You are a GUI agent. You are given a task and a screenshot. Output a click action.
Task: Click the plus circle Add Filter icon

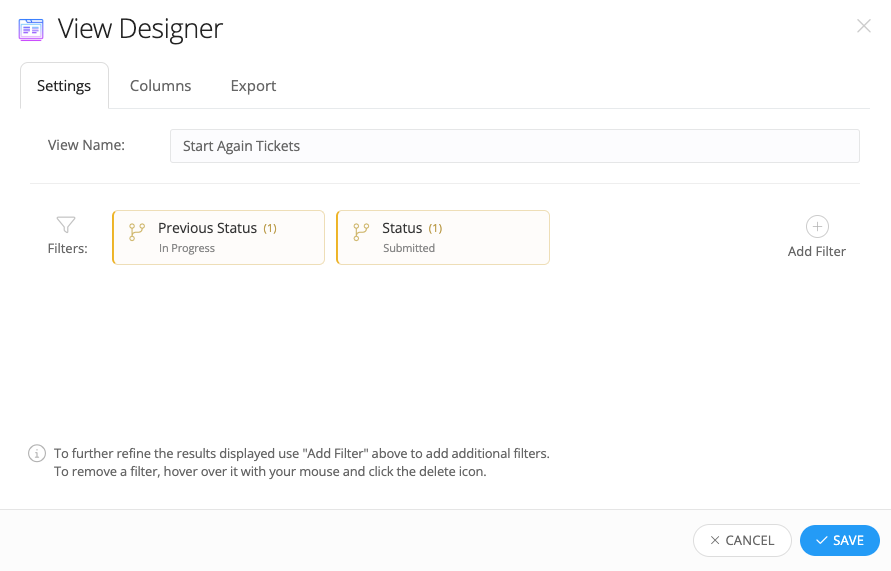817,227
